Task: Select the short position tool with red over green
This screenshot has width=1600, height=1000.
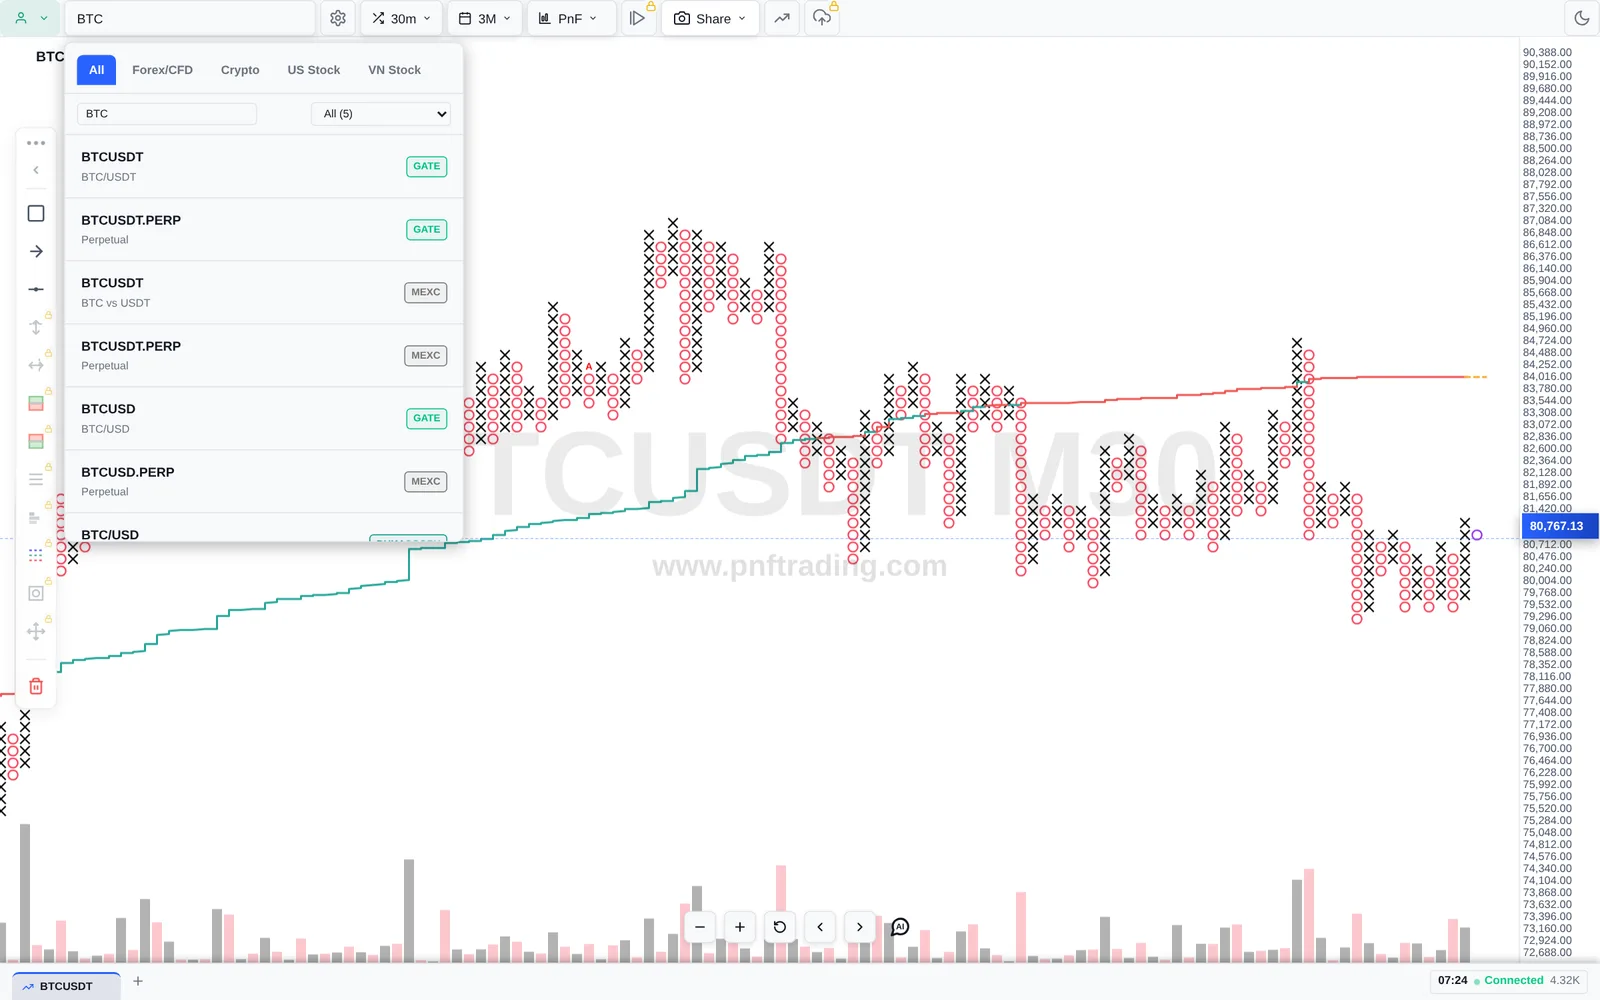Action: pyautogui.click(x=36, y=441)
